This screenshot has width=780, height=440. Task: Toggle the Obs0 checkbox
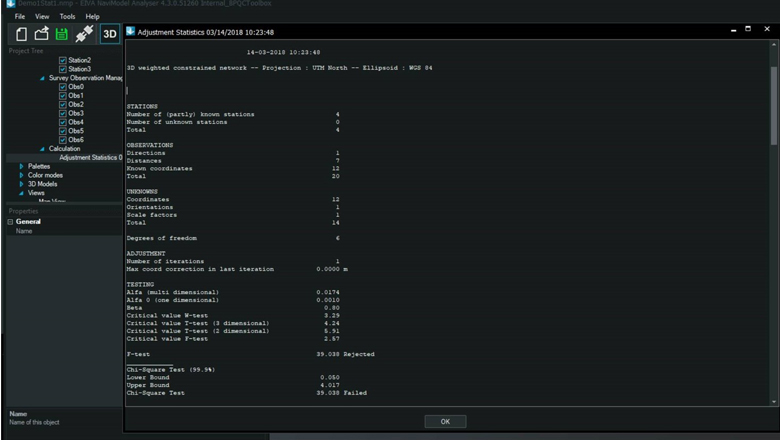[x=63, y=87]
